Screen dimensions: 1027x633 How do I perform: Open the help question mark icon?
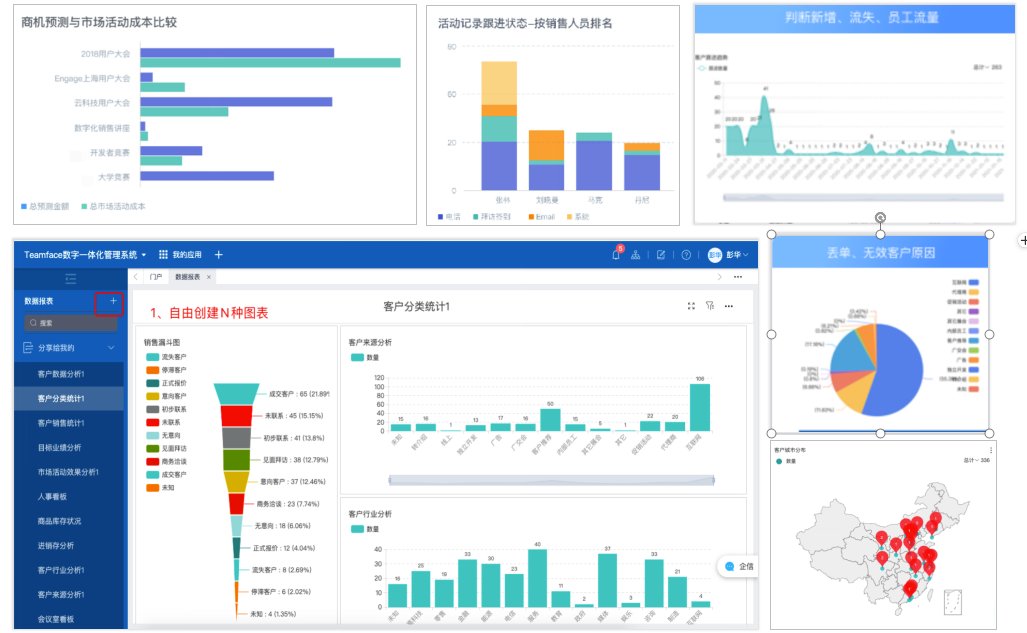coord(686,255)
